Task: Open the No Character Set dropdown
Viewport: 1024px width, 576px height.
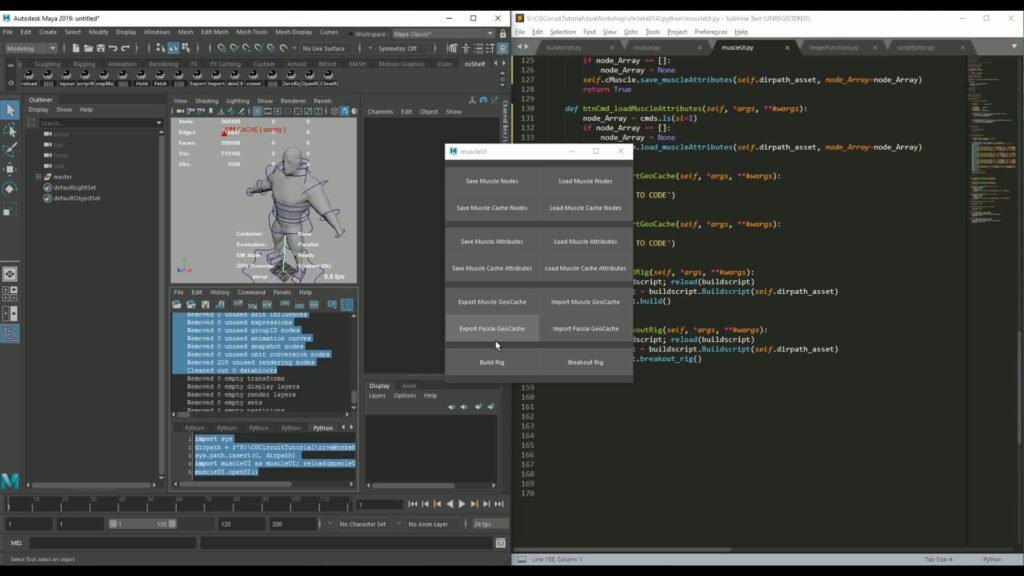Action: [363, 524]
